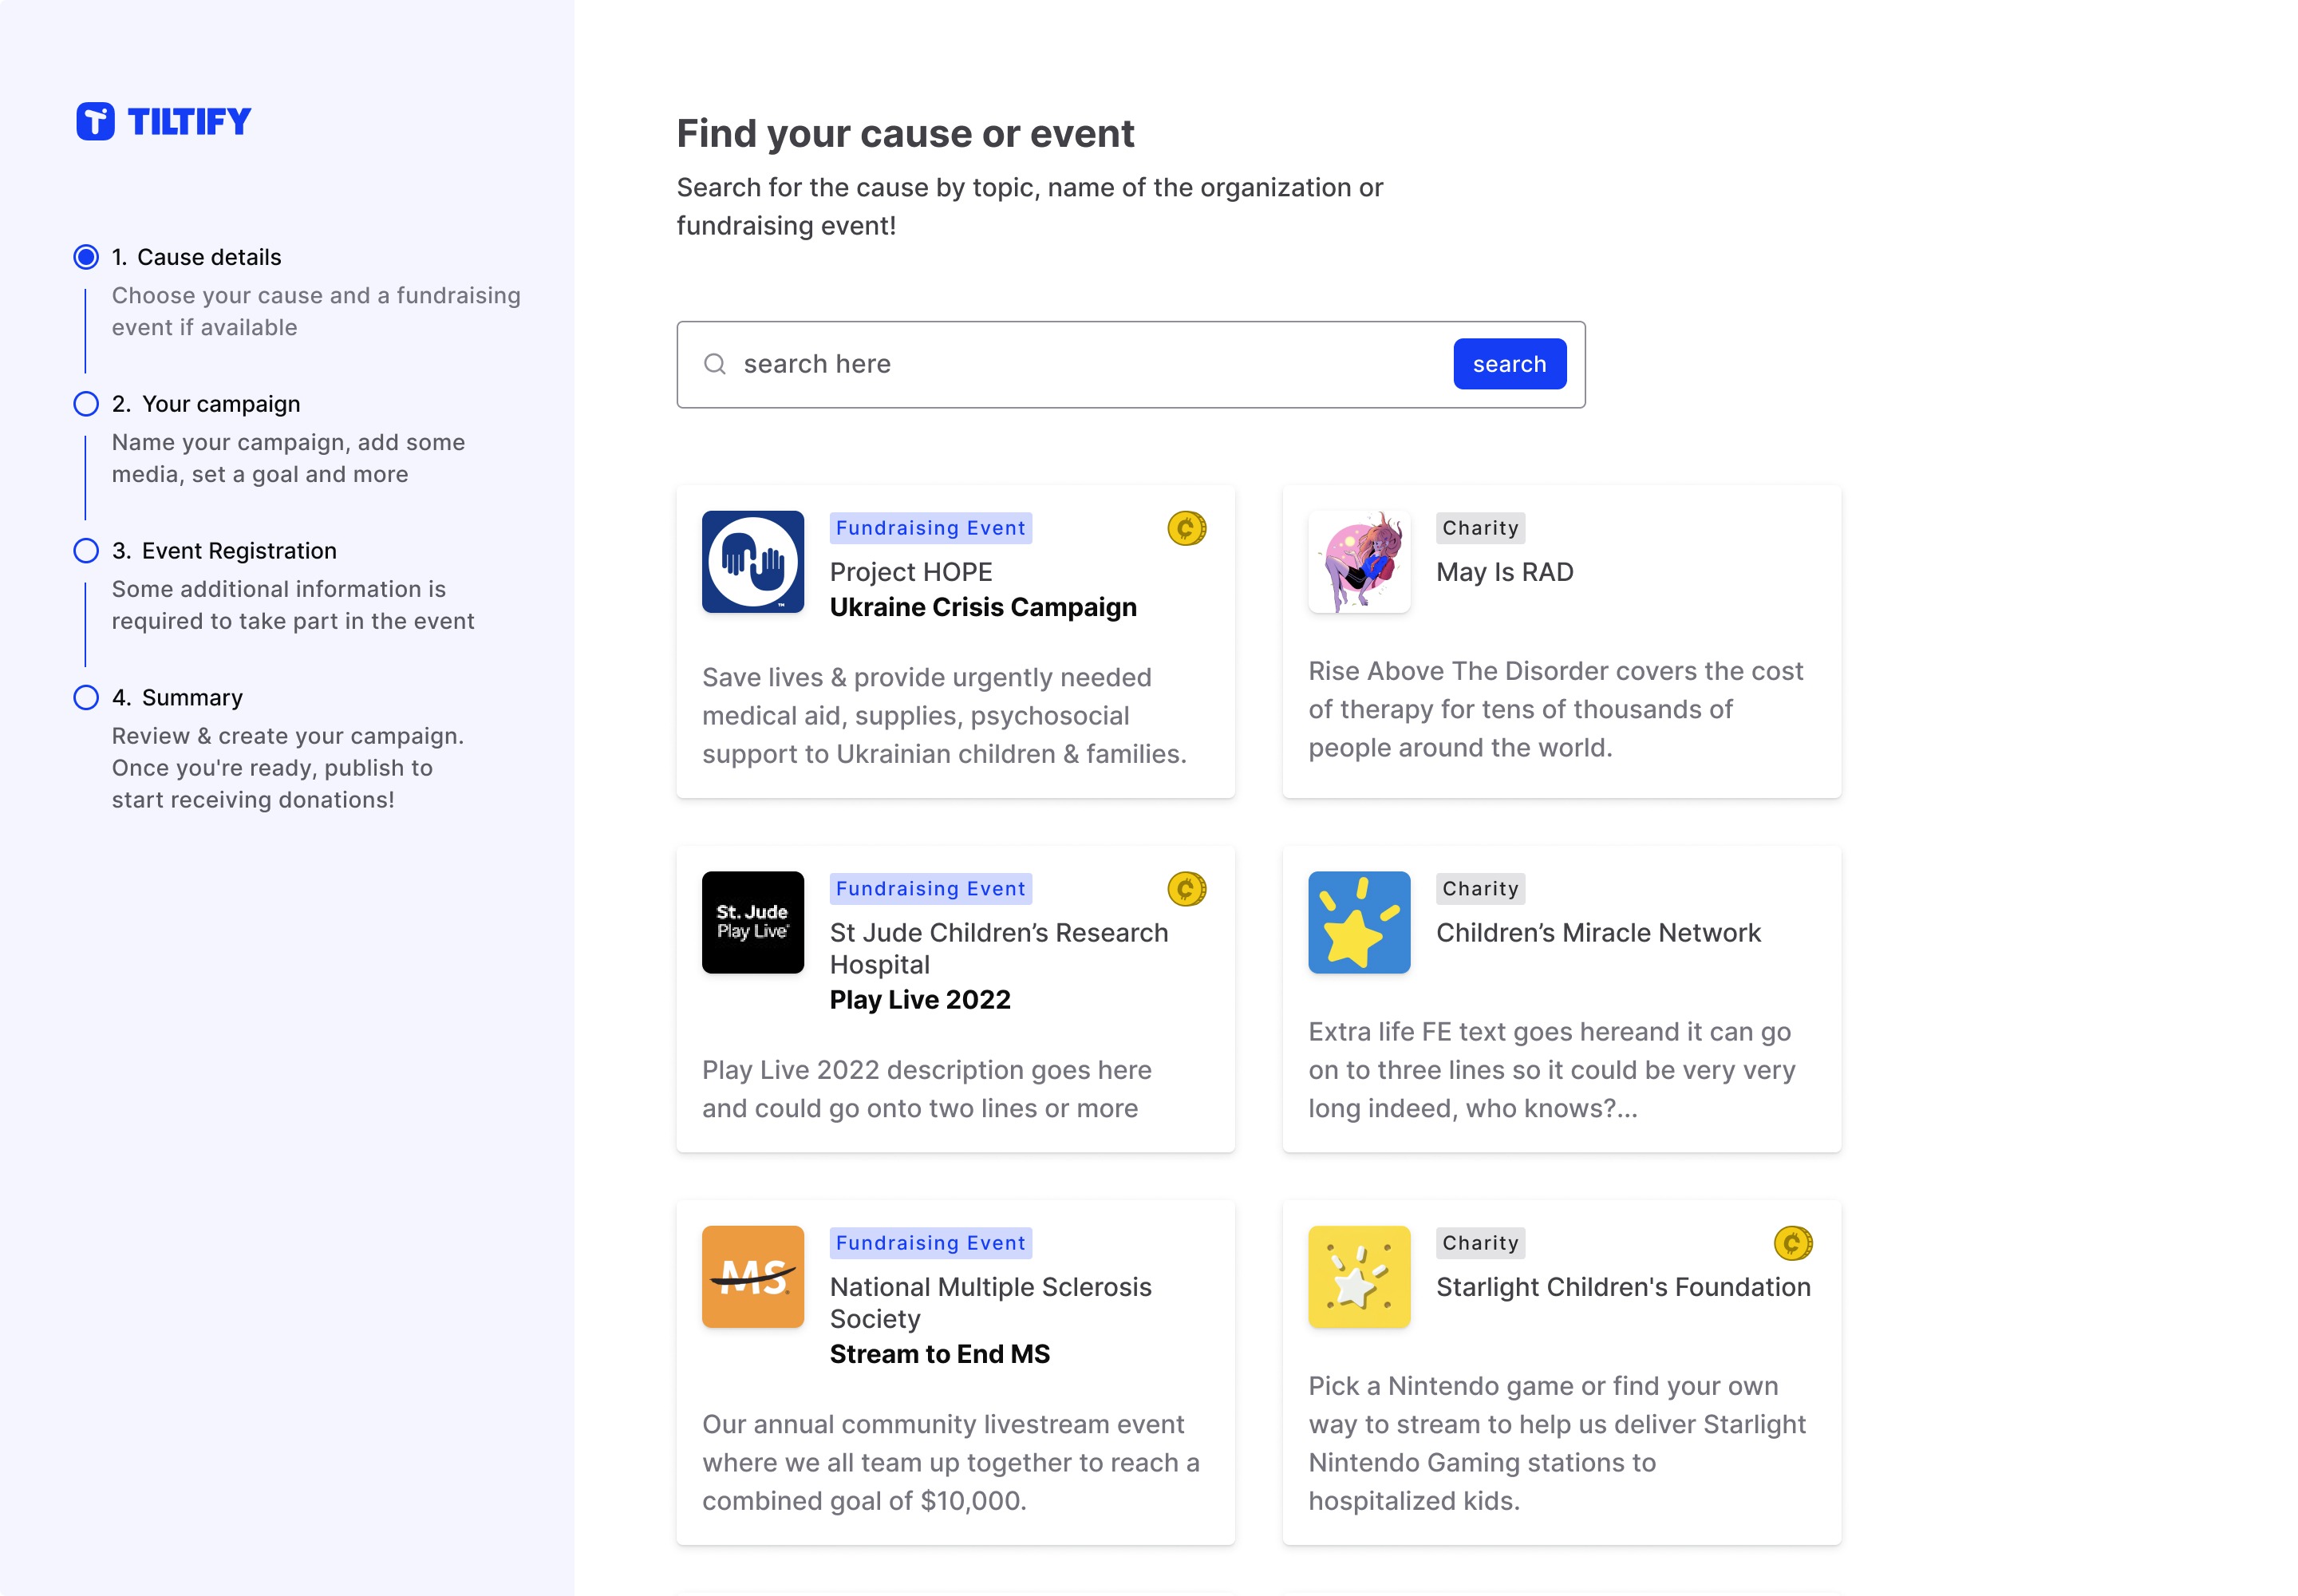The image size is (2298, 1596).
Task: Click 'Some additional information is required' text
Action: [293, 606]
